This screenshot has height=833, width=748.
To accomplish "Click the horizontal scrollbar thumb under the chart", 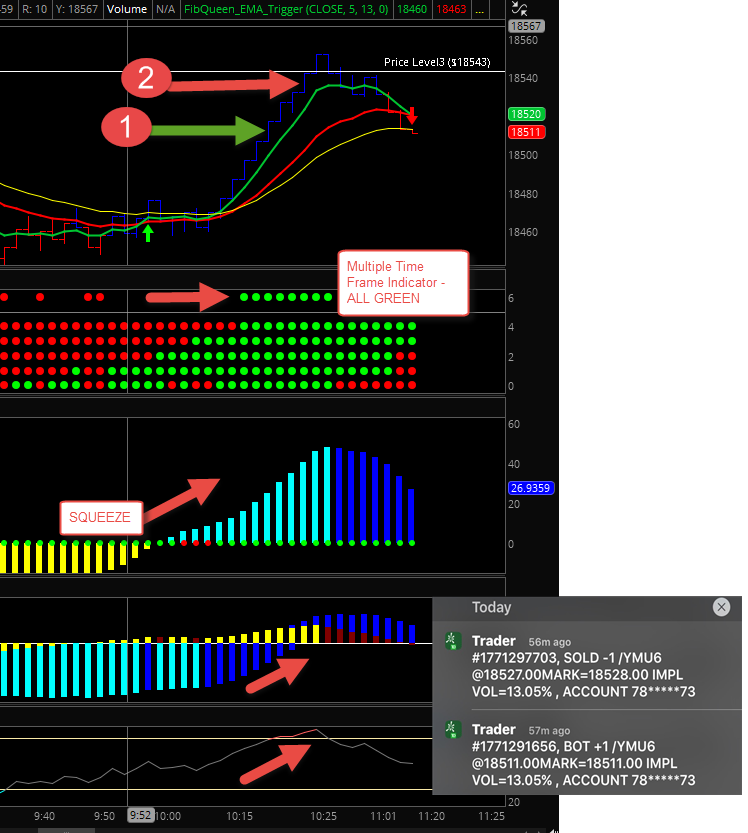I will point(66,830).
